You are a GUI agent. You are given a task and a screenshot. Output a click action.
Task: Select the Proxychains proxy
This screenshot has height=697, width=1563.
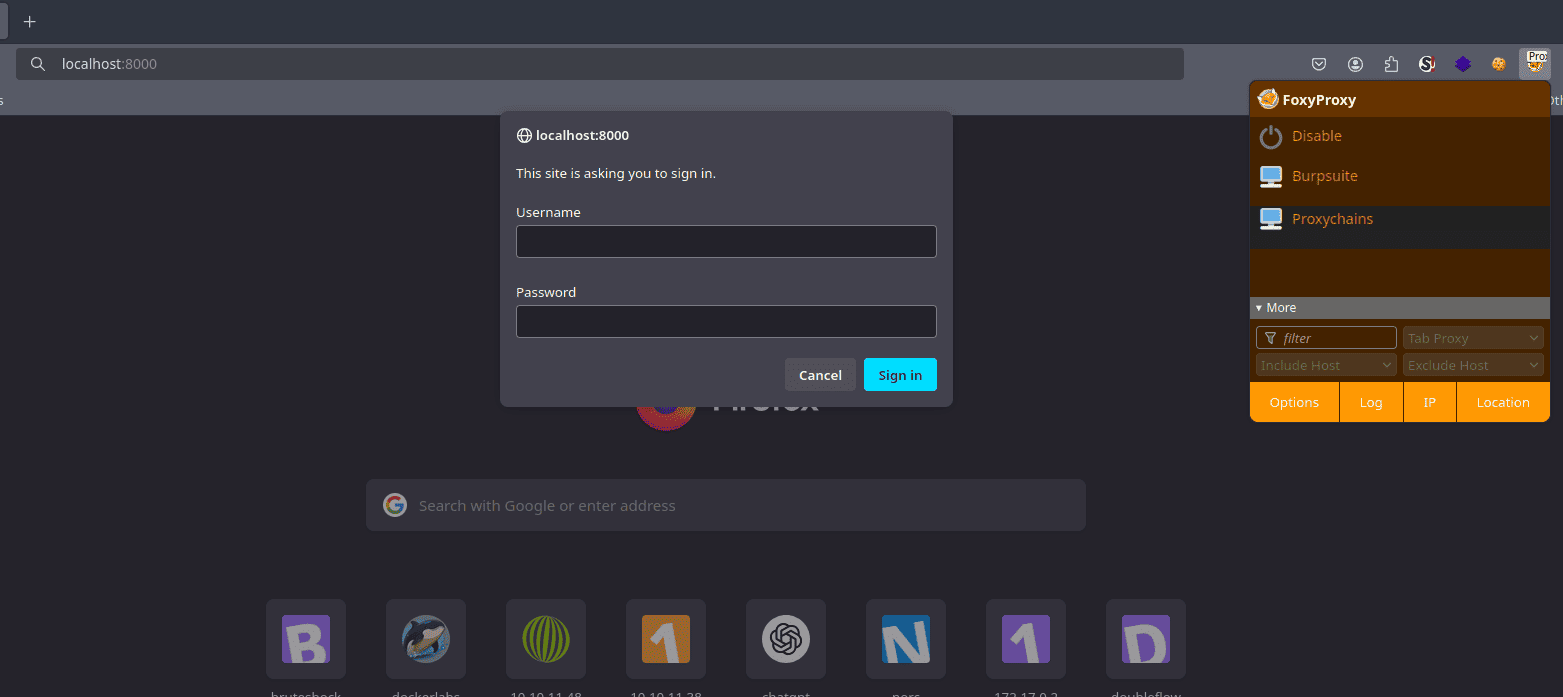pos(1332,219)
